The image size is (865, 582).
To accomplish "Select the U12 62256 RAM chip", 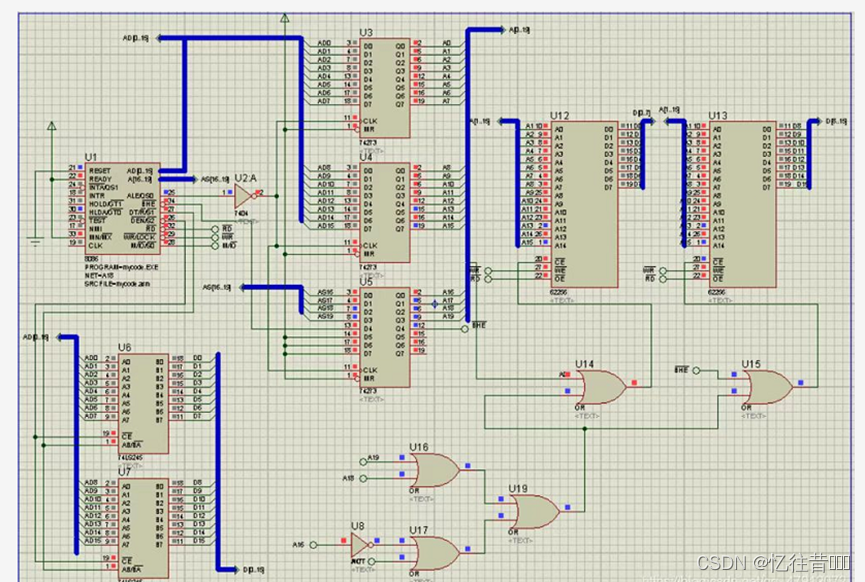I will 584,204.
